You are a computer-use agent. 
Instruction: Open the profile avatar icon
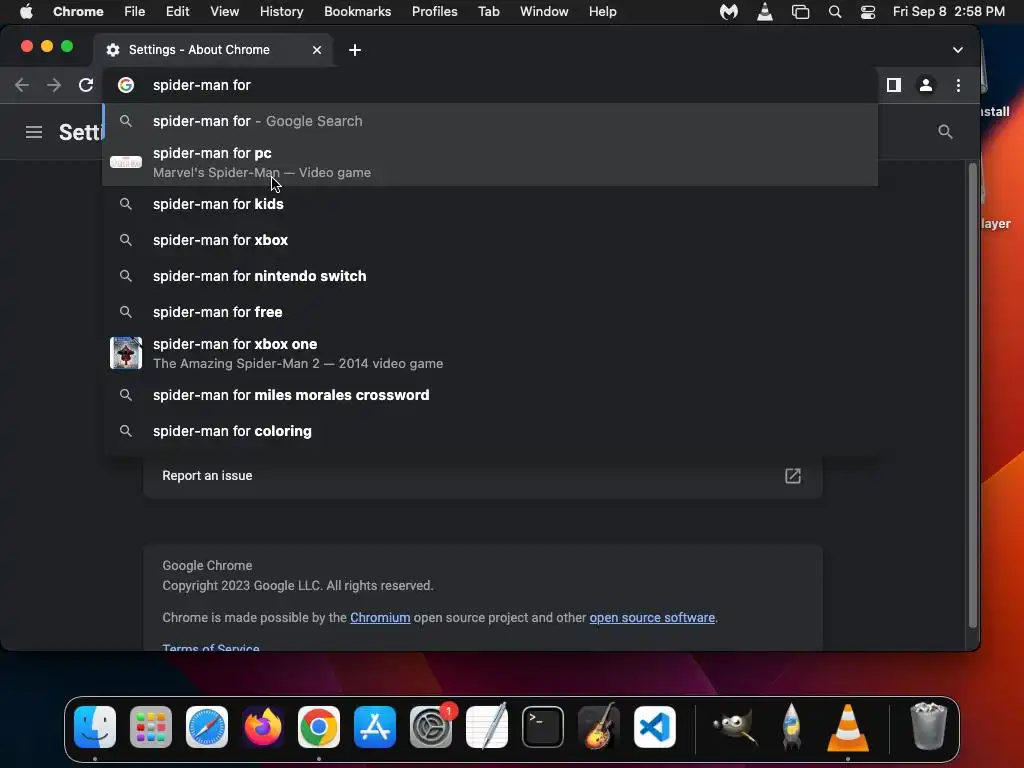(x=925, y=85)
